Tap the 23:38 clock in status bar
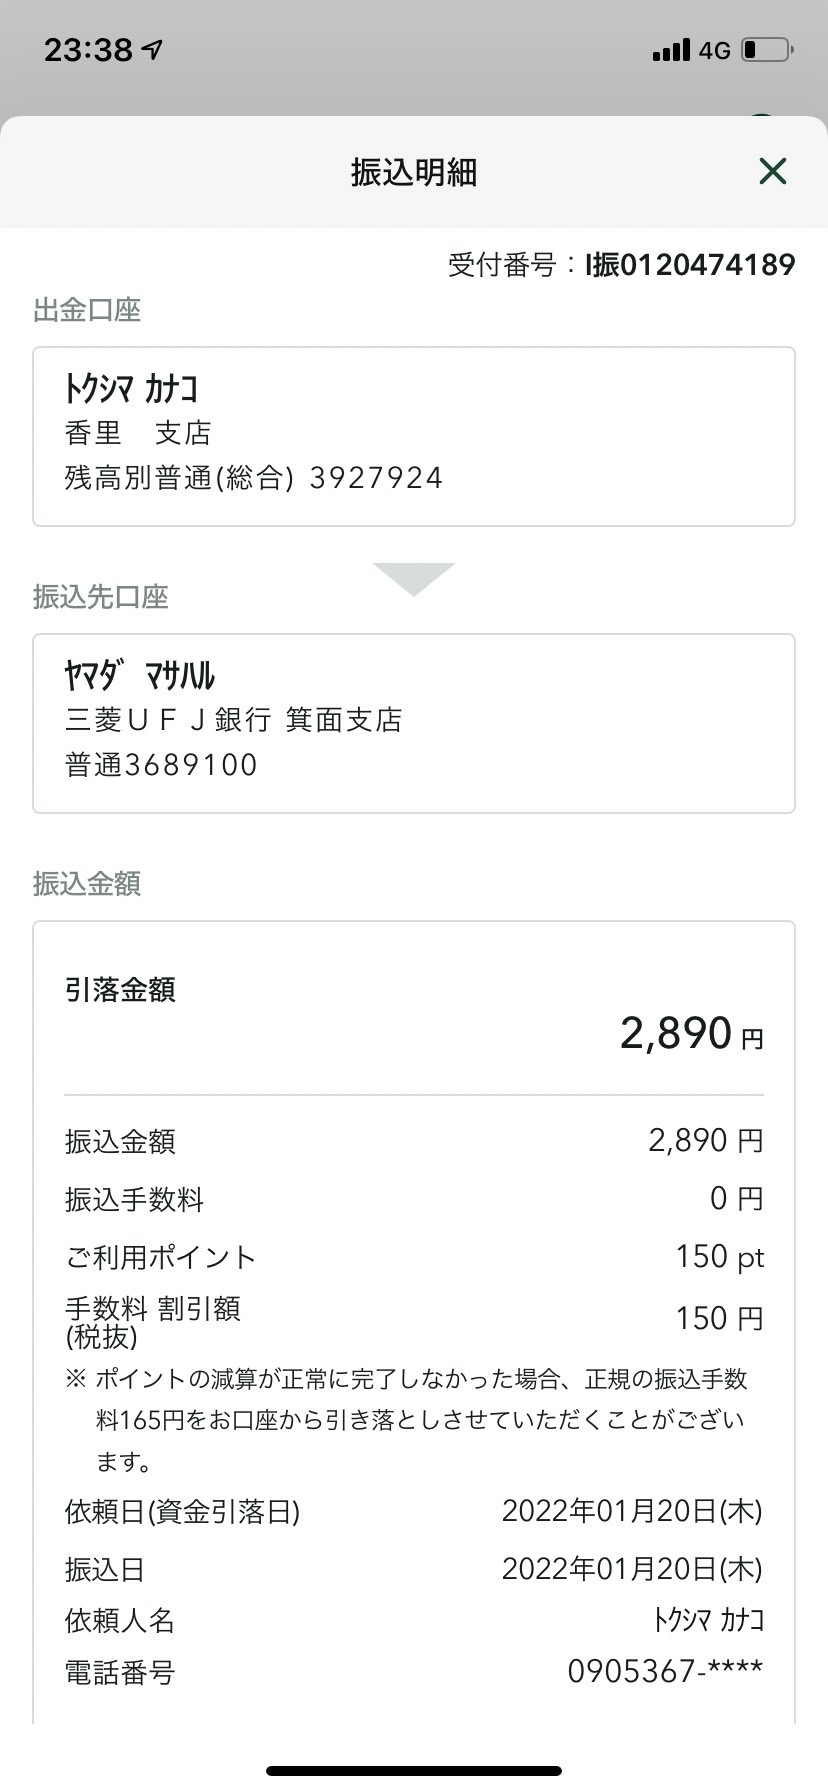The width and height of the screenshot is (828, 1792). pos(88,49)
